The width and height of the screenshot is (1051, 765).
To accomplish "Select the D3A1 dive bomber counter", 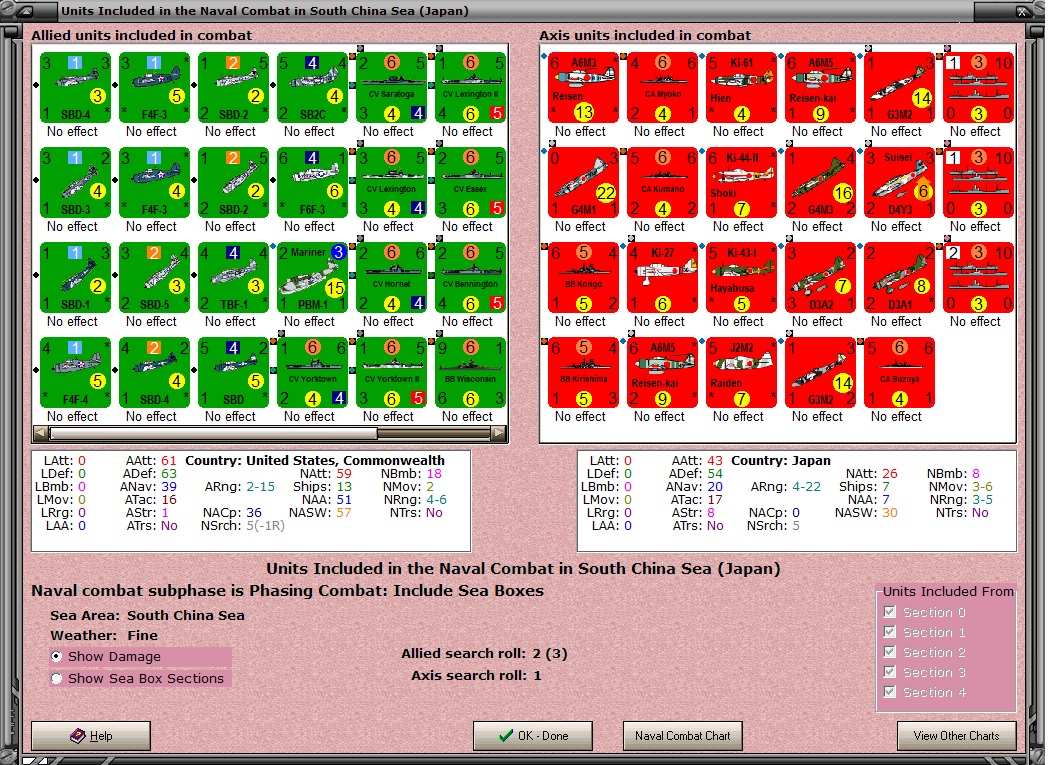I will tap(900, 278).
